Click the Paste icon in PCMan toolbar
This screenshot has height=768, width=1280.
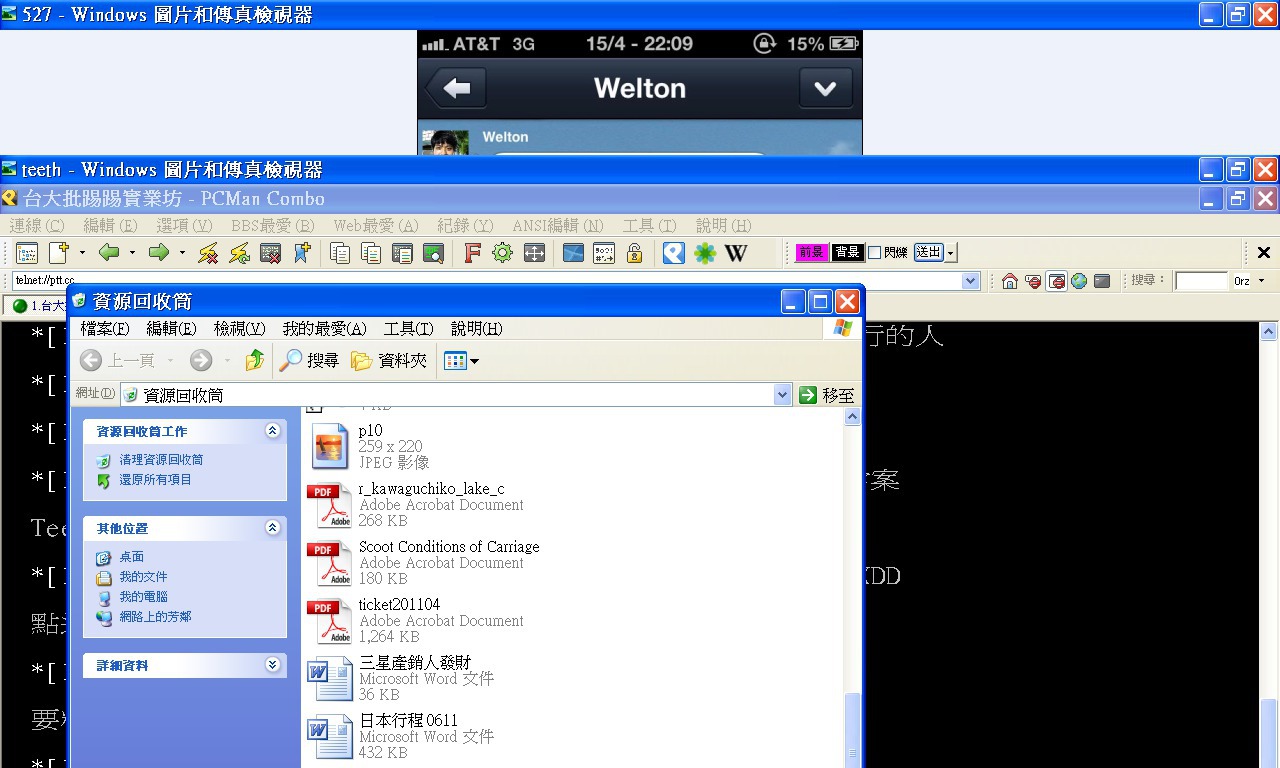click(371, 253)
